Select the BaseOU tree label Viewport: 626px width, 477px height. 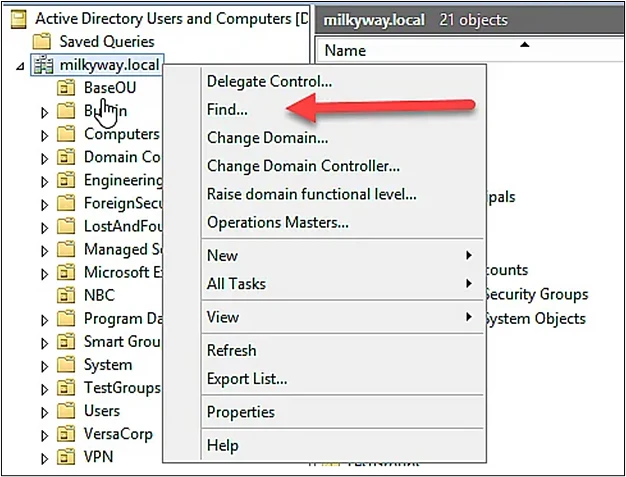[110, 87]
